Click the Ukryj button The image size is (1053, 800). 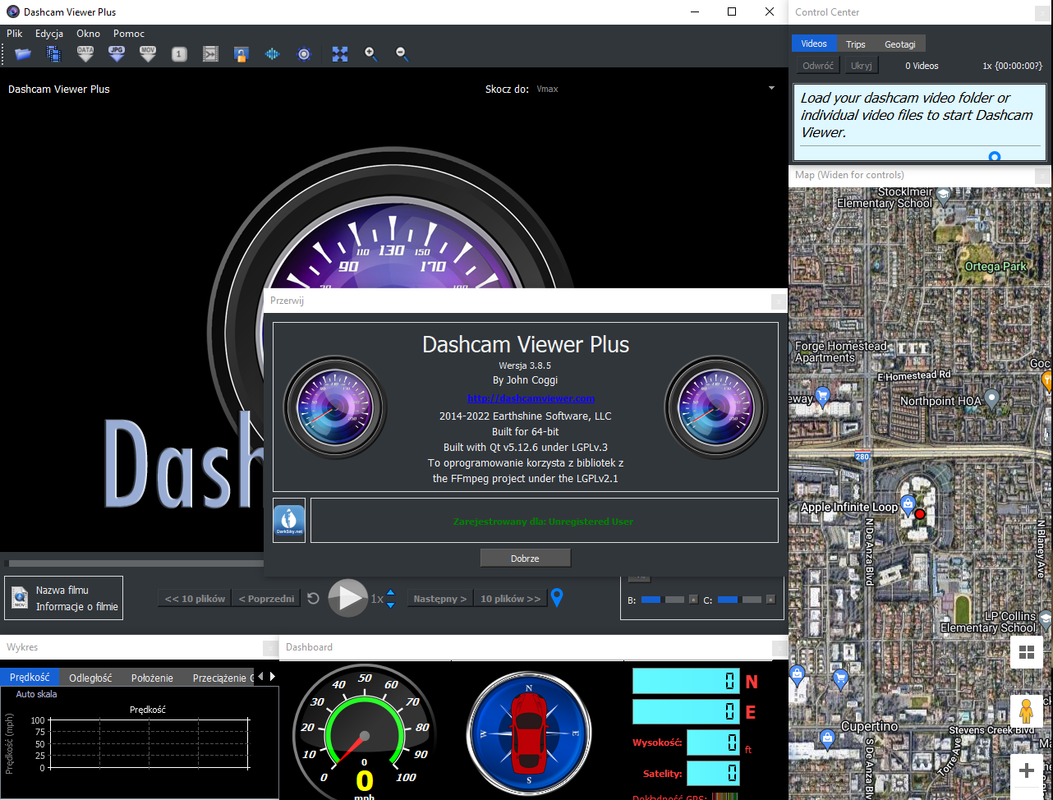click(861, 66)
